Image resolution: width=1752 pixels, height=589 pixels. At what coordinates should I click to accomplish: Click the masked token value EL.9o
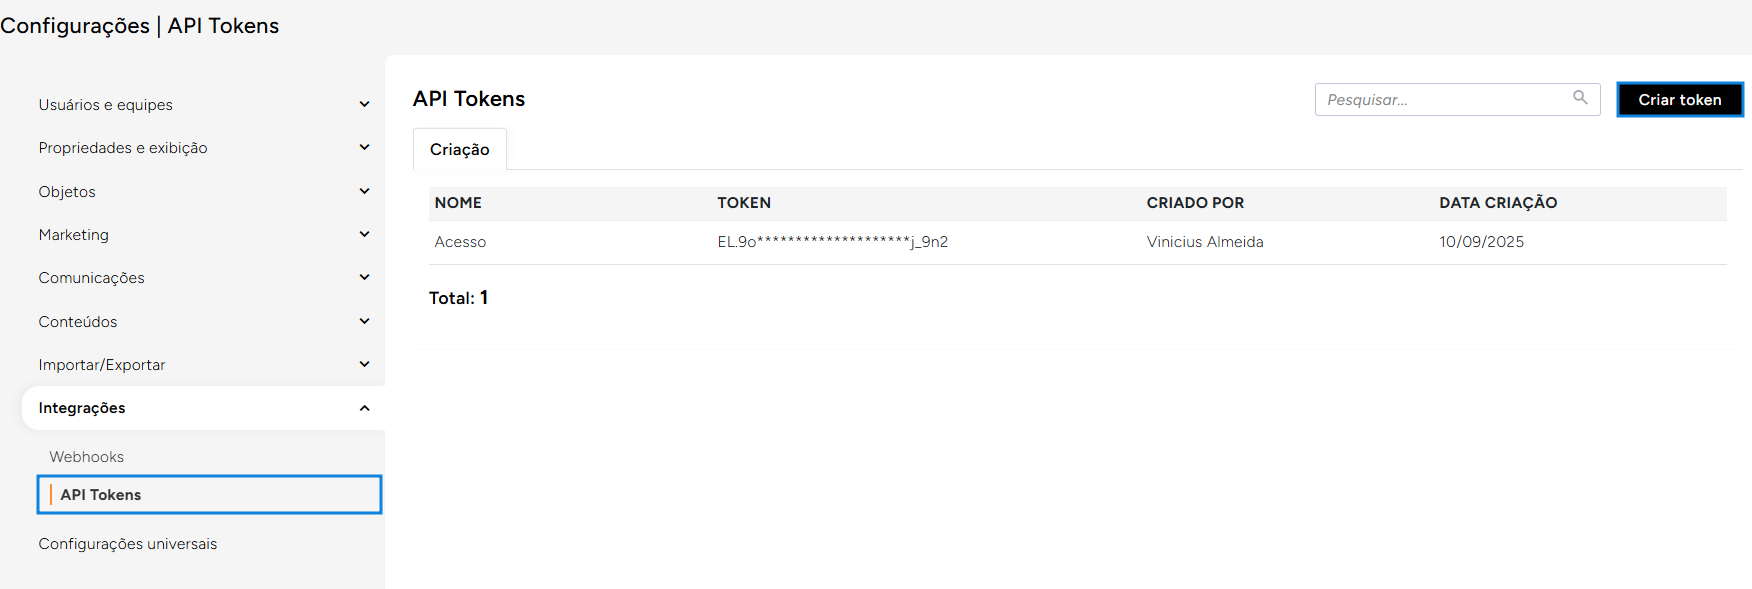pyautogui.click(x=832, y=242)
